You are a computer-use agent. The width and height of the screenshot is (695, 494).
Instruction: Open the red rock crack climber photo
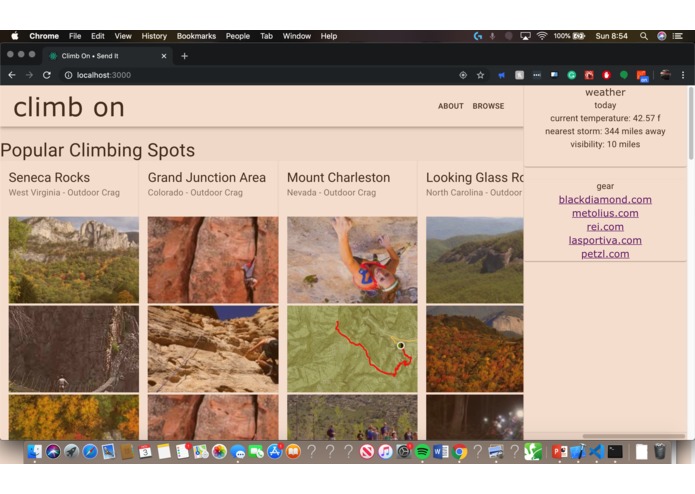point(213,260)
